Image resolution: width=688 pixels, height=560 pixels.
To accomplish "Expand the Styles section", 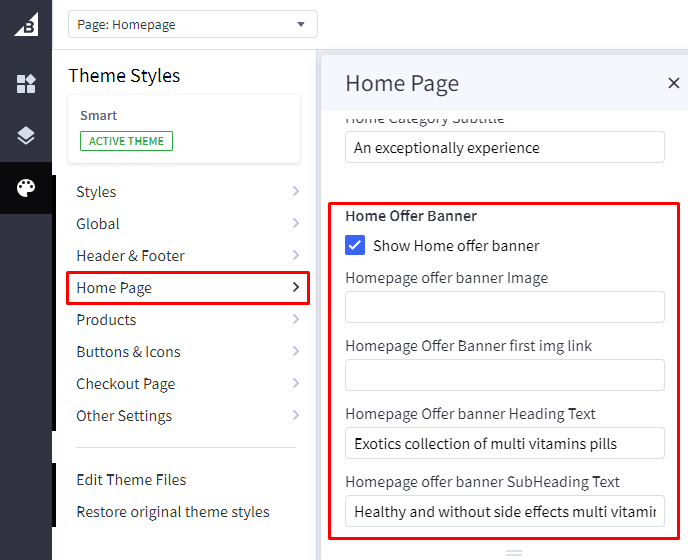I will pyautogui.click(x=187, y=192).
